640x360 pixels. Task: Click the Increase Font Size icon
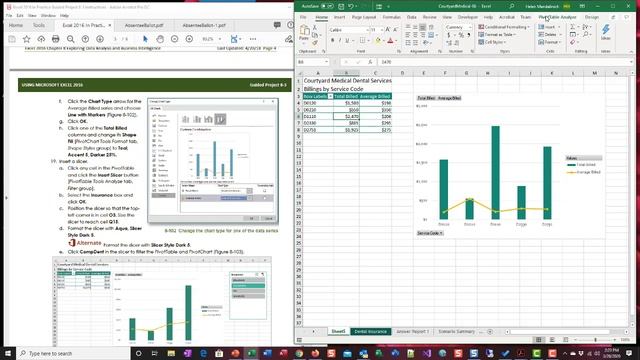click(x=388, y=30)
